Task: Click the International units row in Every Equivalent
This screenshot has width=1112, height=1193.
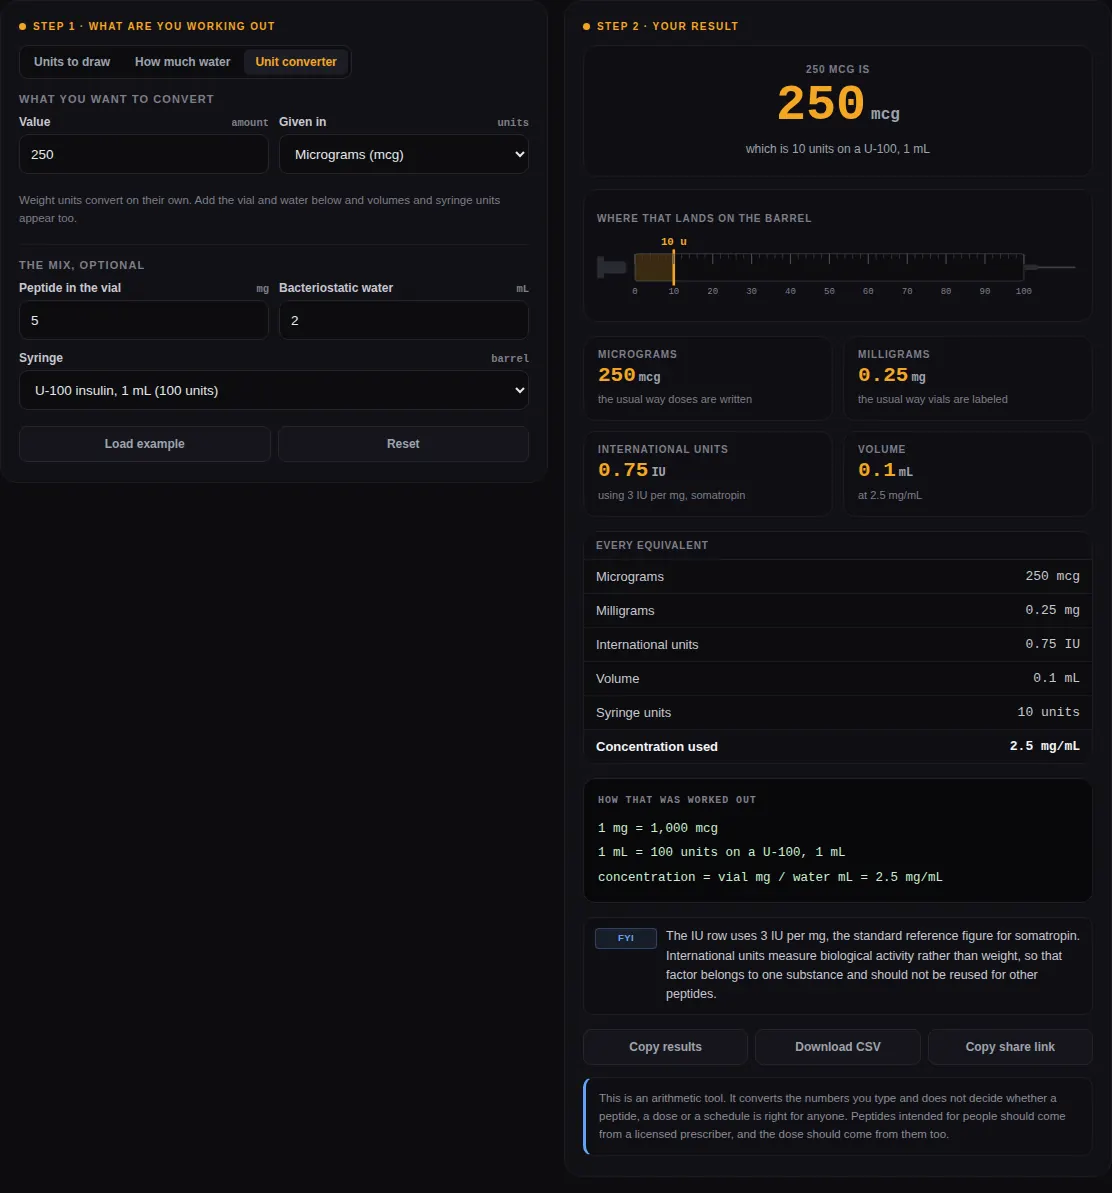Action: 837,644
